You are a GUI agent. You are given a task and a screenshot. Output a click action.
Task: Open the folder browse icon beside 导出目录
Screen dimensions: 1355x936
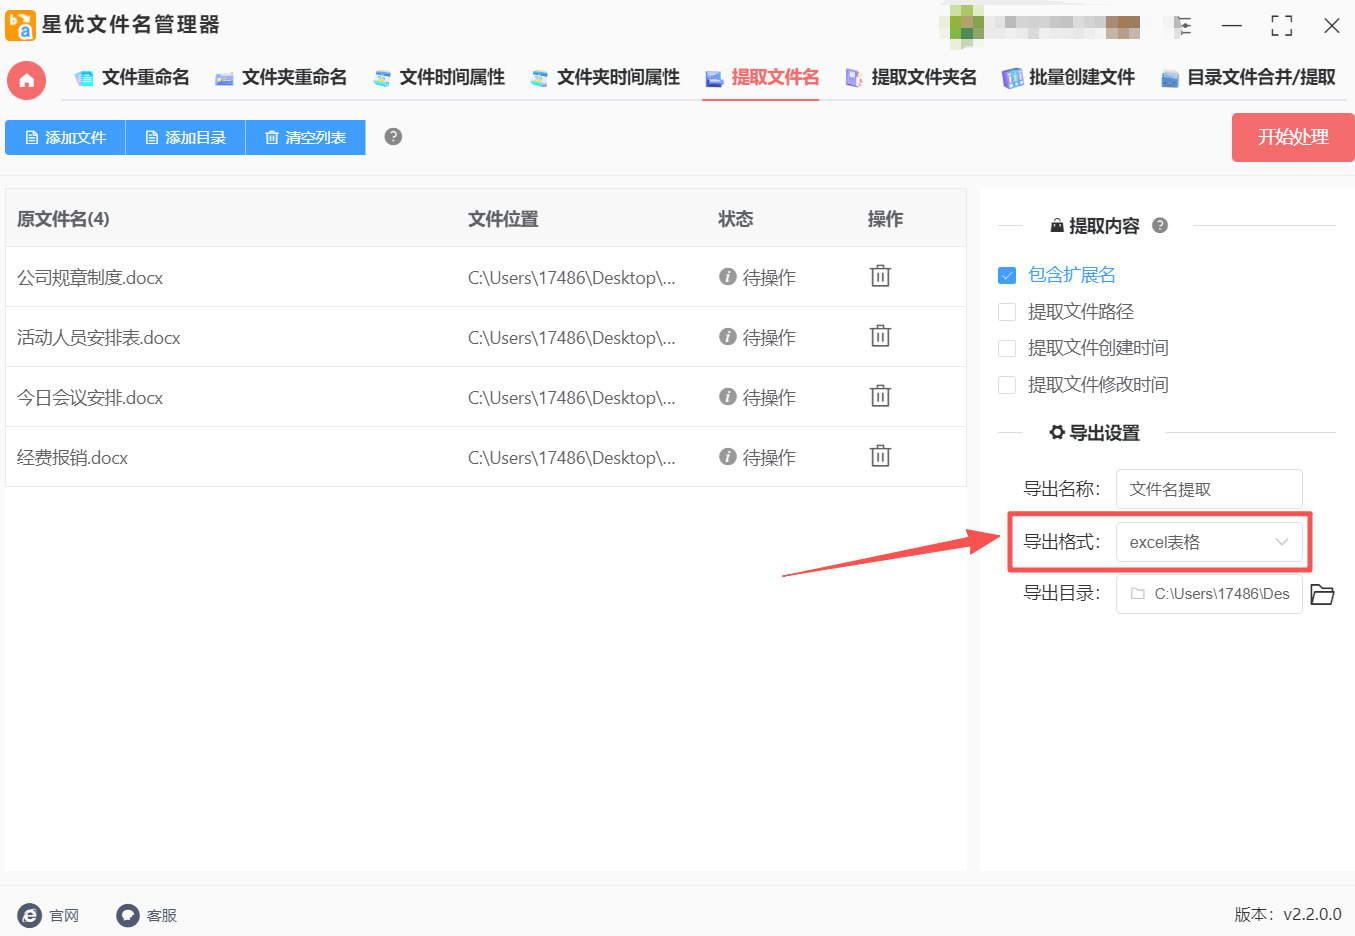point(1322,594)
